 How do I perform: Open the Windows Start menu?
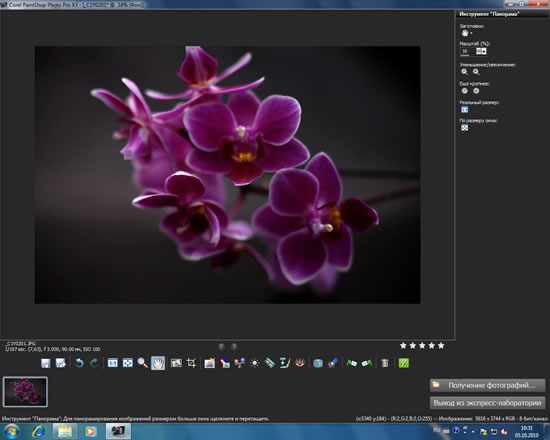point(11,432)
